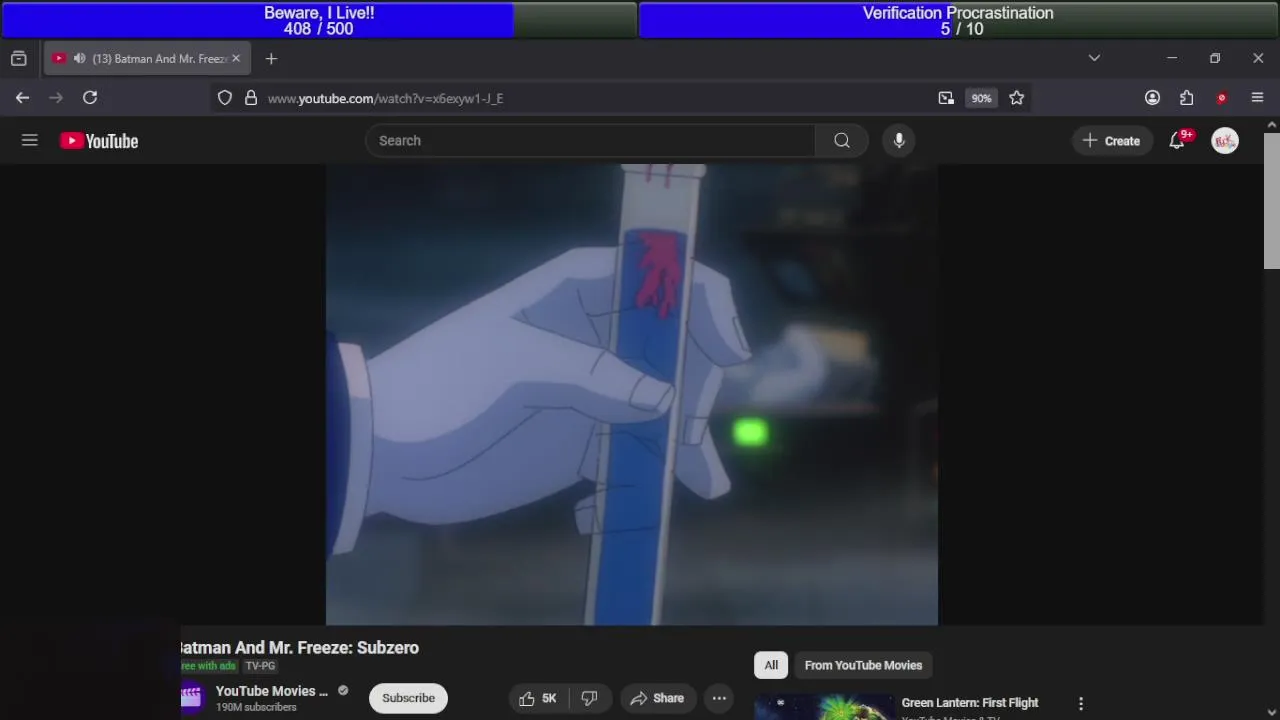Dislike the video with thumbs down

click(589, 698)
